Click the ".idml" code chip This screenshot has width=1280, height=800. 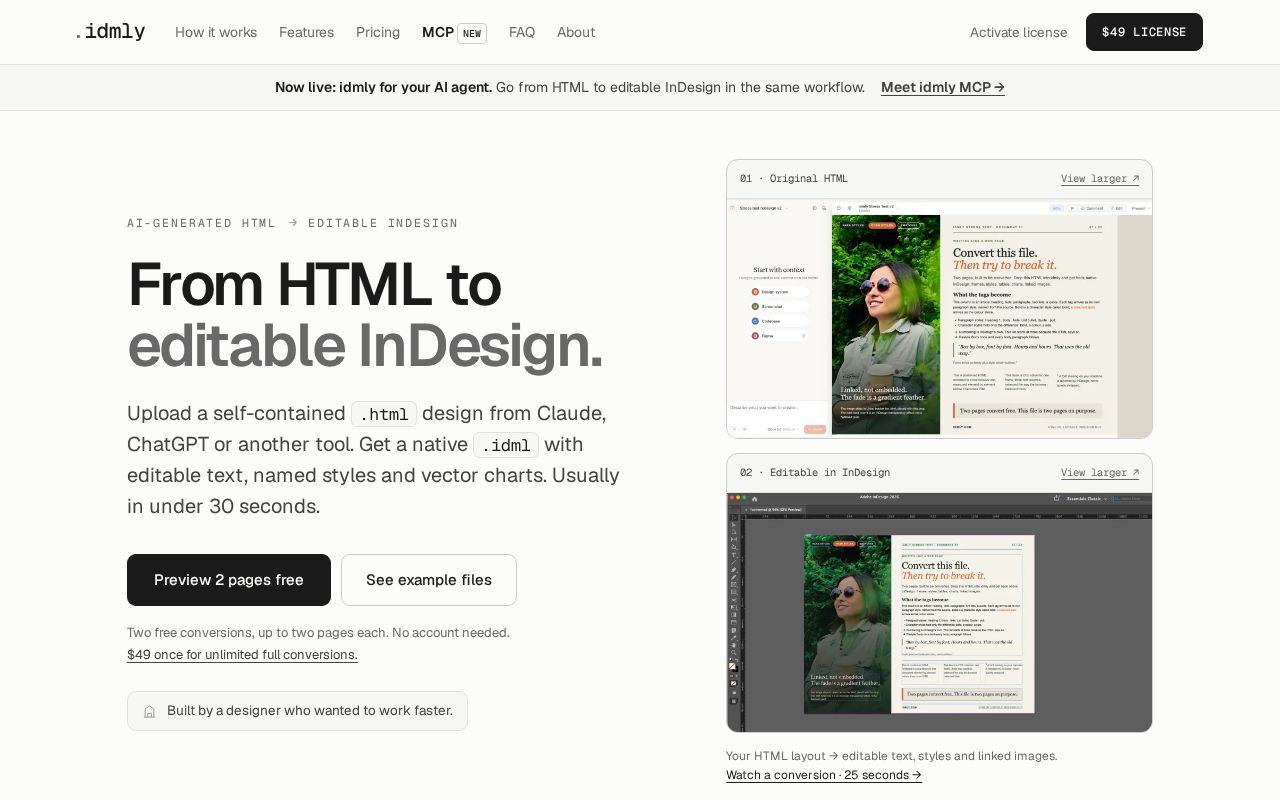point(506,445)
